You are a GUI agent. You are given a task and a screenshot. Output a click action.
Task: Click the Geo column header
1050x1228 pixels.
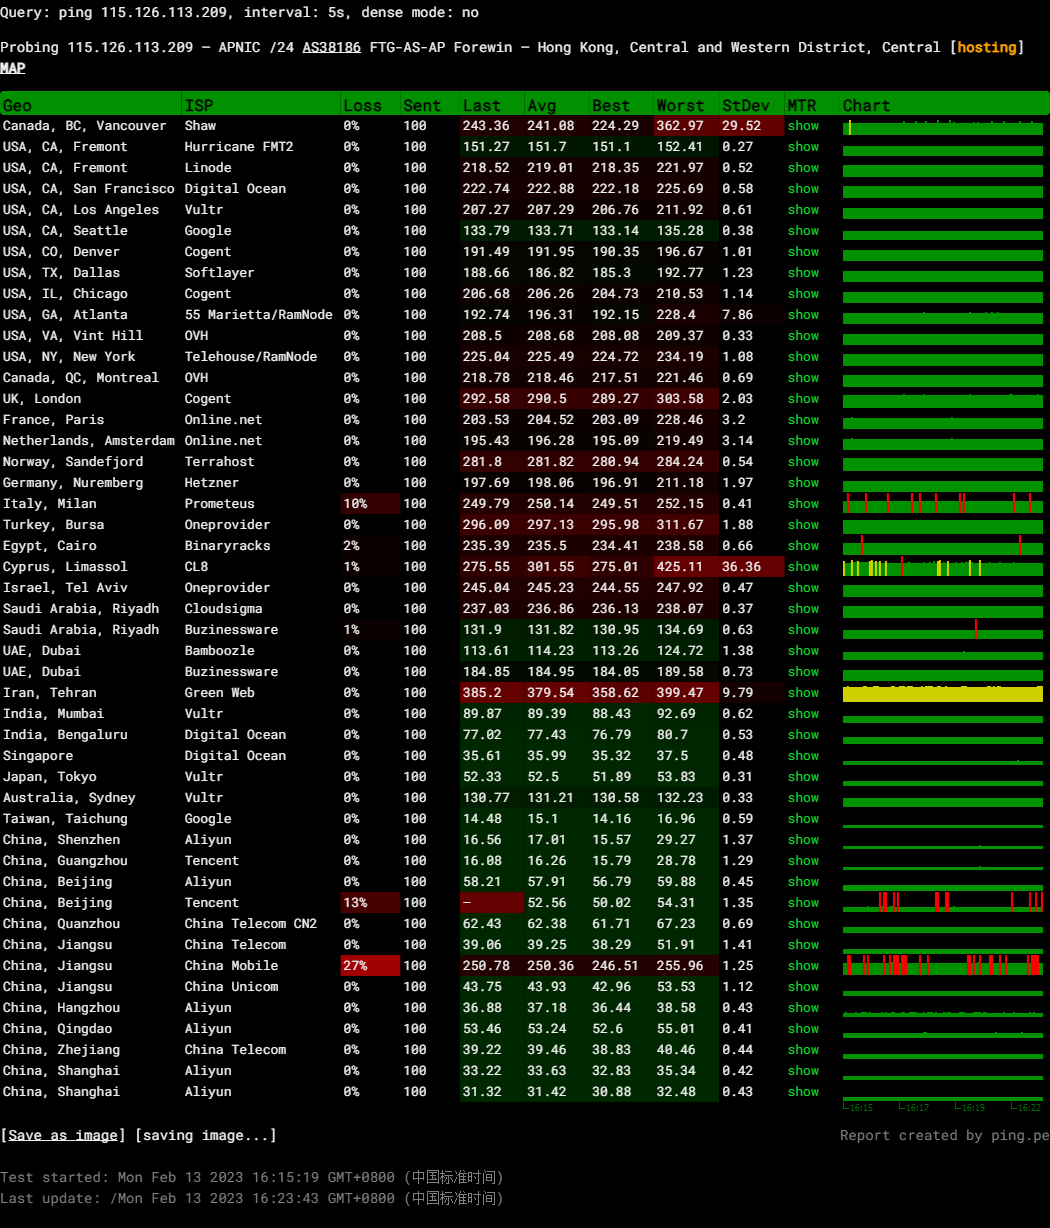17,105
